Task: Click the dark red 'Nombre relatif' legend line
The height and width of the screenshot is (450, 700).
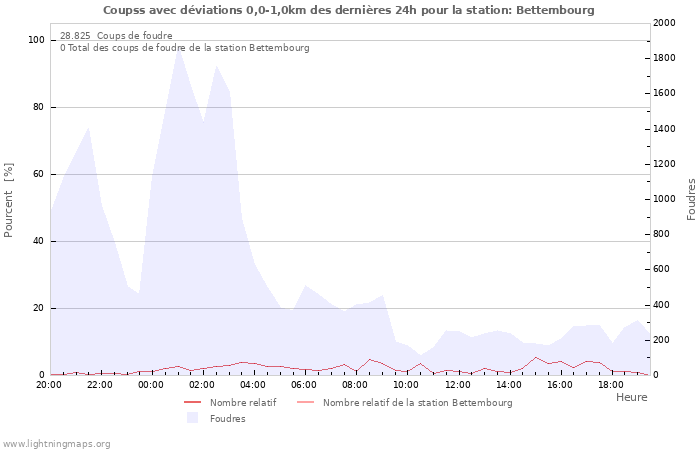Action: pyautogui.click(x=193, y=402)
